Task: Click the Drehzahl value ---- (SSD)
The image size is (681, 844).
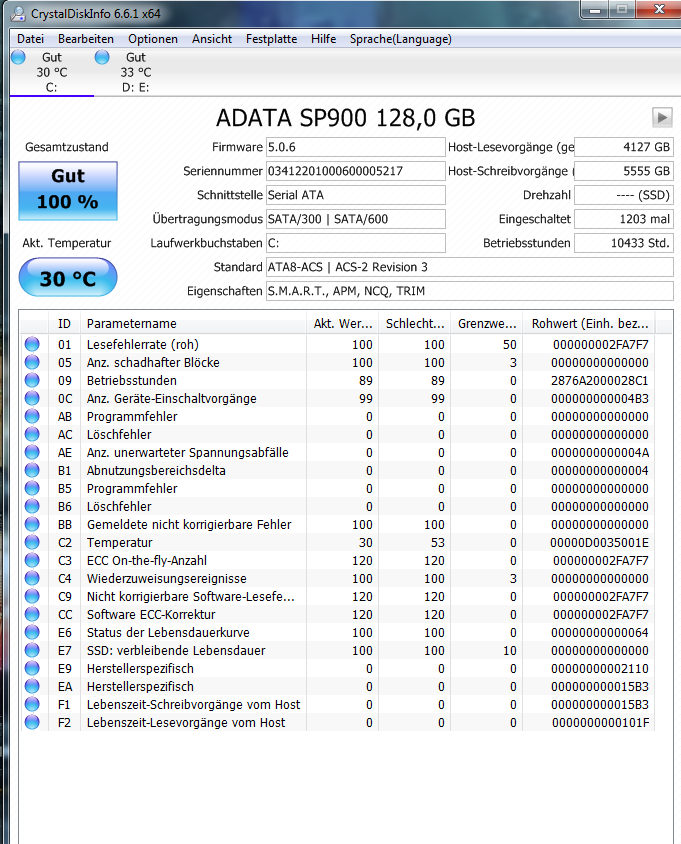Action: pos(623,195)
